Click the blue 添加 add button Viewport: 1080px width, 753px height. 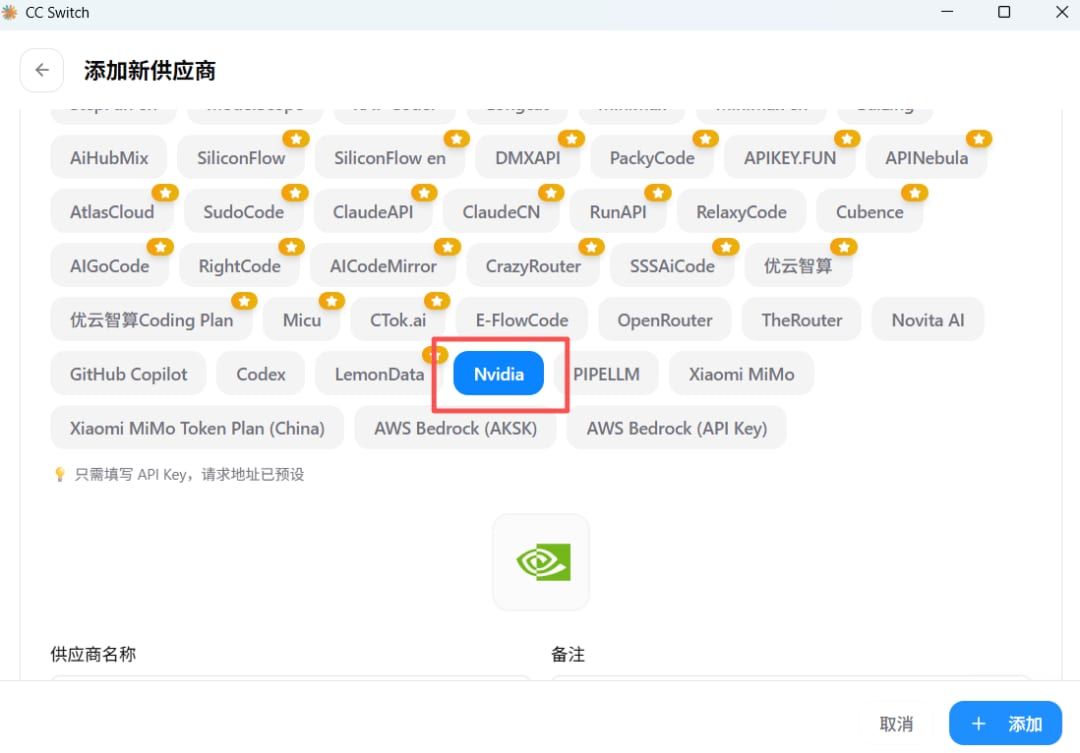(1006, 723)
